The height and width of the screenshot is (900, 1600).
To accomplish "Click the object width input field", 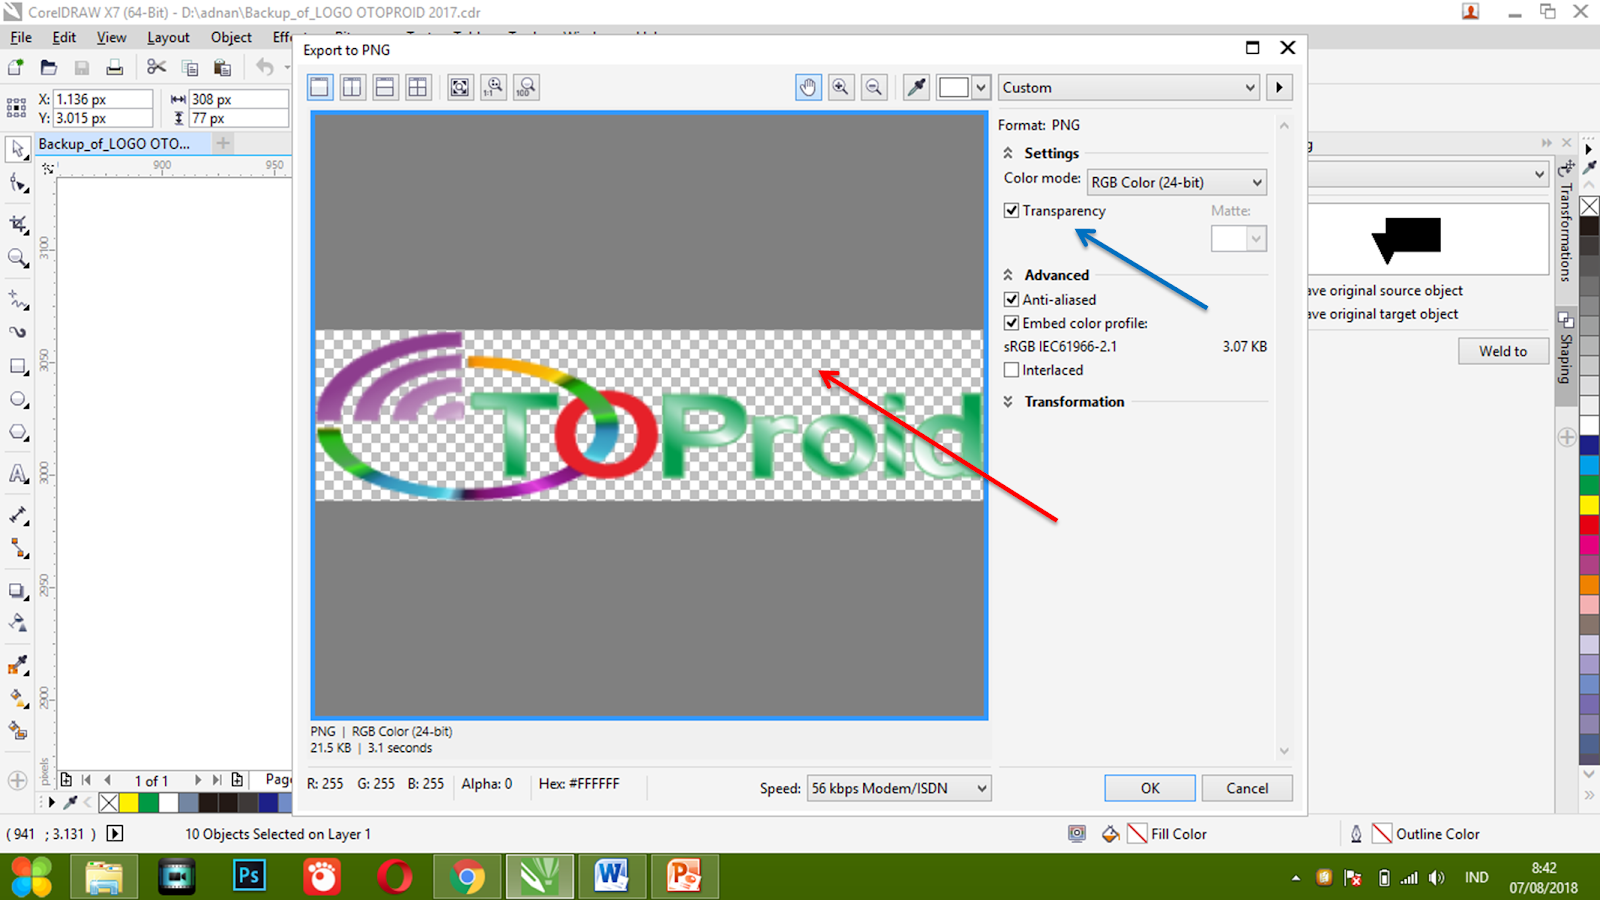I will click(x=239, y=99).
